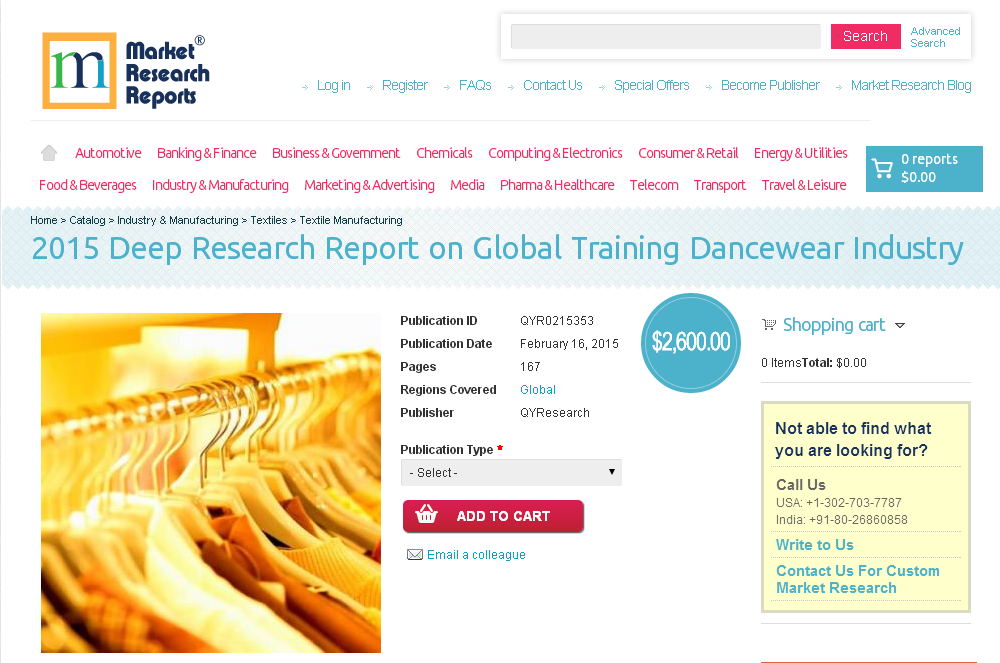
Task: Click the Home icon in the category navigation
Action: click(x=48, y=152)
